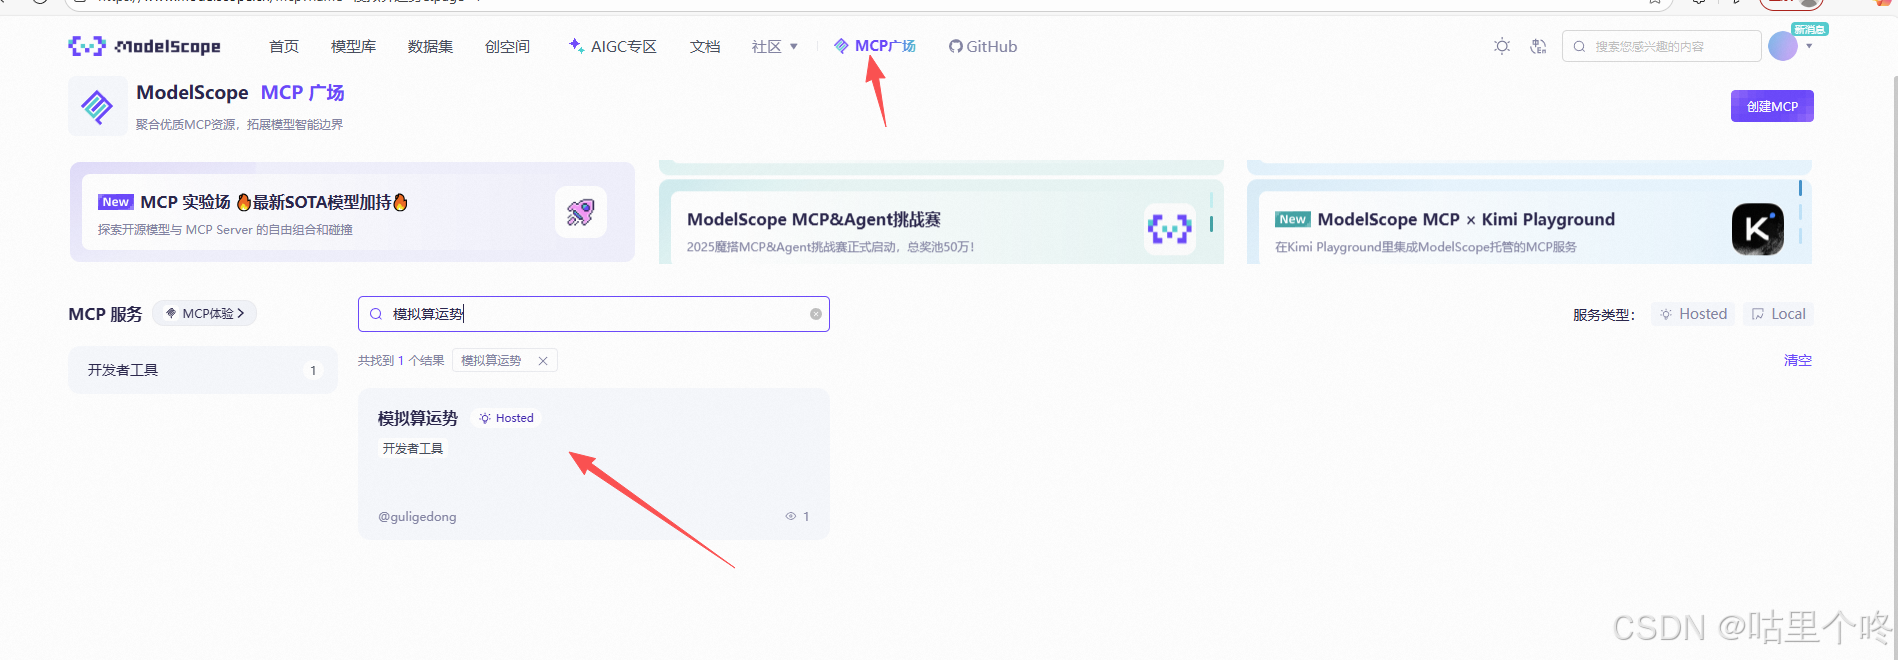
Task: Click 清空 to clear filters
Action: pyautogui.click(x=1798, y=360)
